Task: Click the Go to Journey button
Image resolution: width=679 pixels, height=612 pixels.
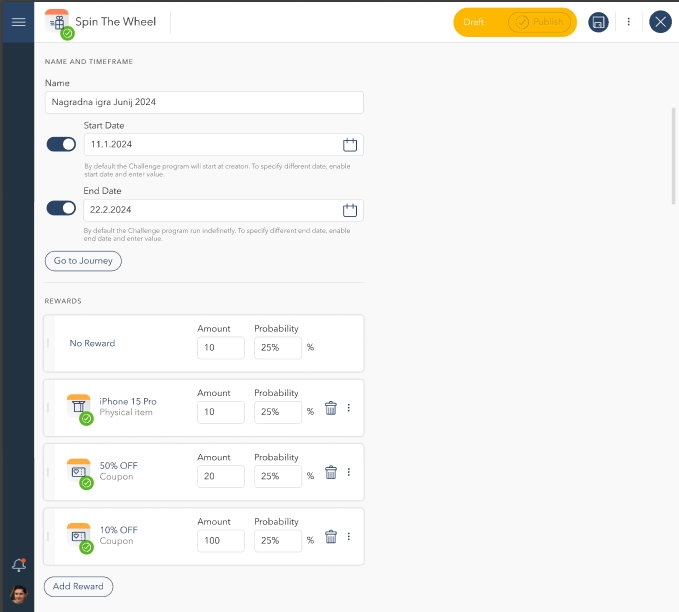Action: 83,261
